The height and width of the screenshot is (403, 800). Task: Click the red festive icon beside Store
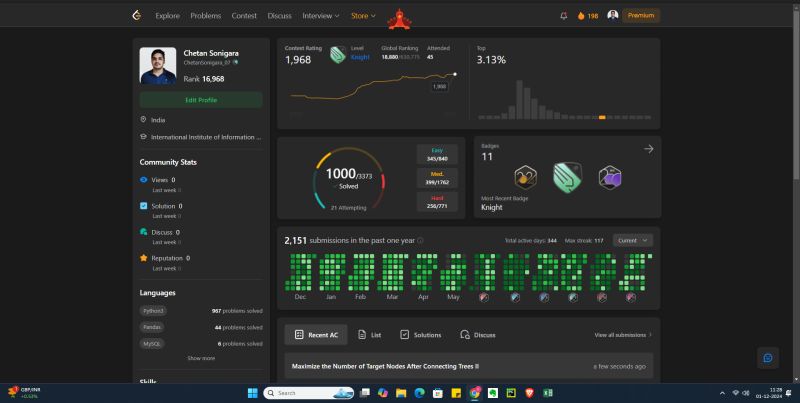(399, 19)
